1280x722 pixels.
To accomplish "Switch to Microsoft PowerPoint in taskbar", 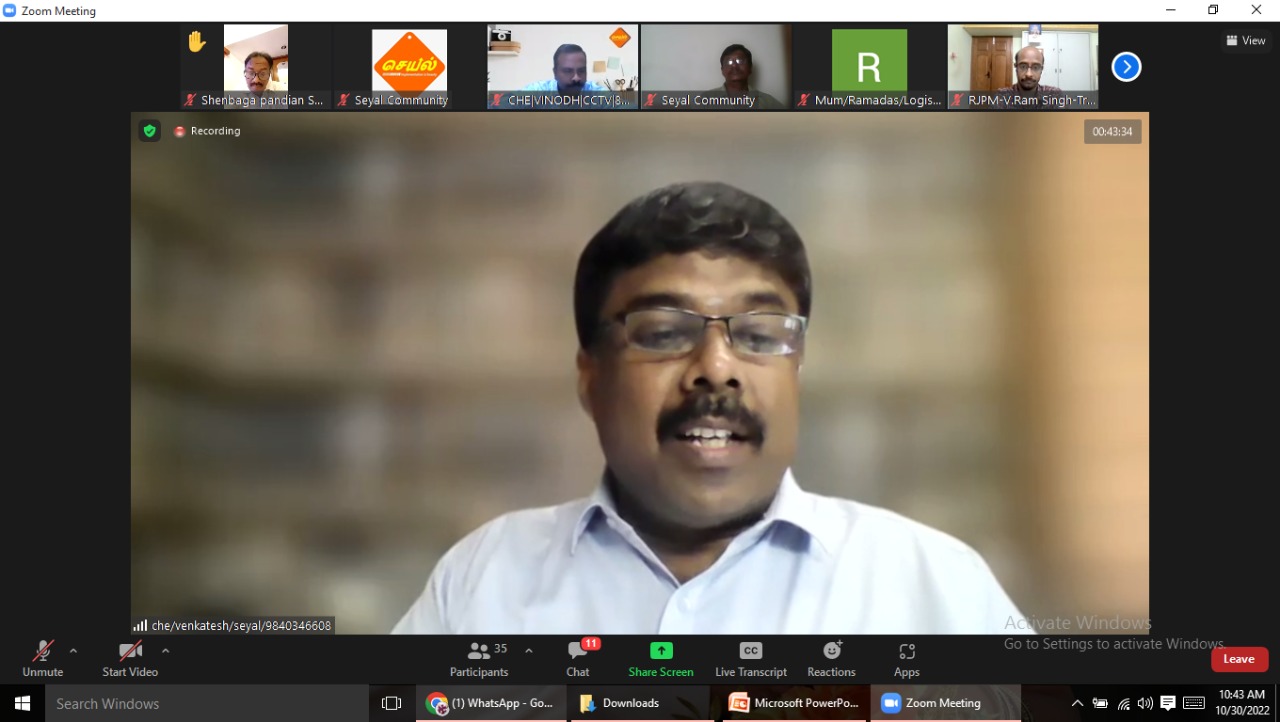I will coord(795,703).
